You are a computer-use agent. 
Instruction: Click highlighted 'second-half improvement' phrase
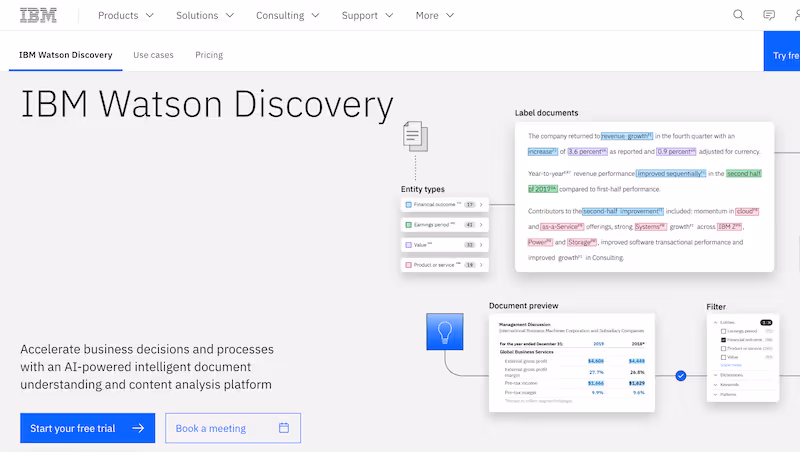622,211
